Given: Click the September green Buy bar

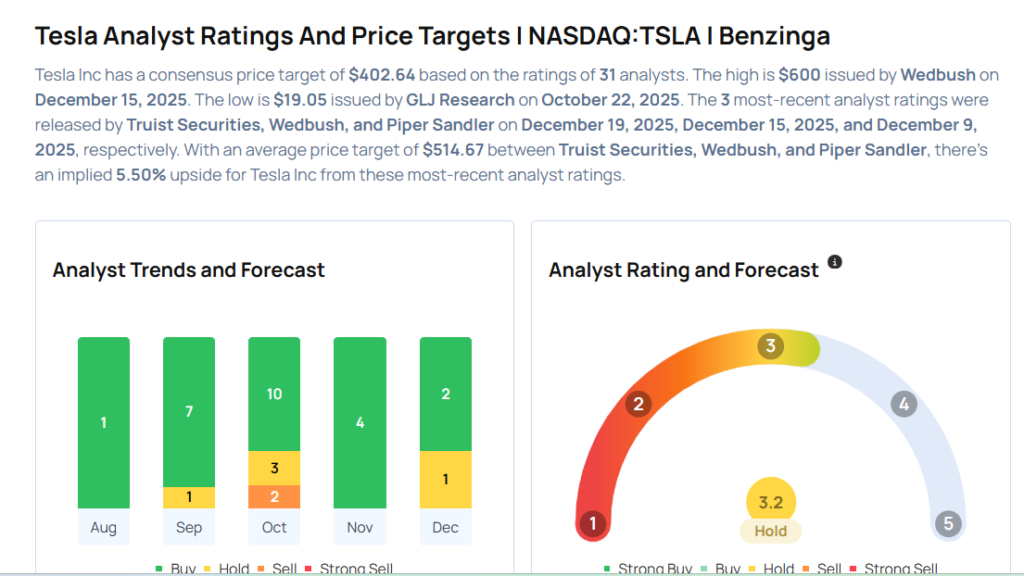Looking at the screenshot, I should pyautogui.click(x=189, y=411).
